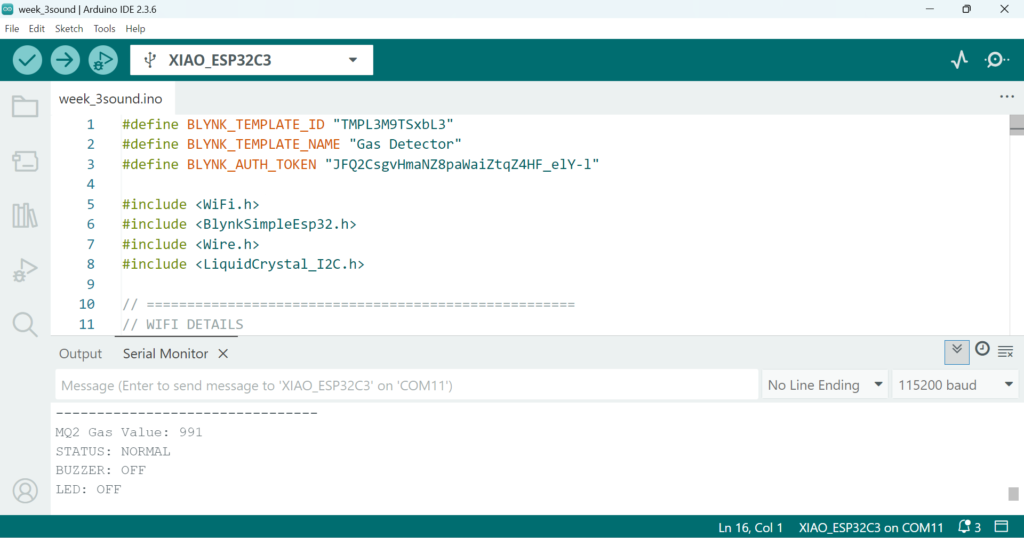Click the #include <WiFi.h> line
This screenshot has width=1024, height=538.
pos(190,204)
